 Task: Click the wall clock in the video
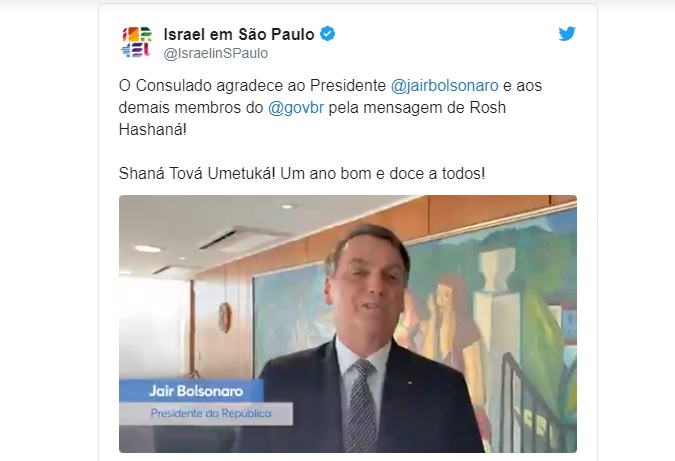[224, 317]
